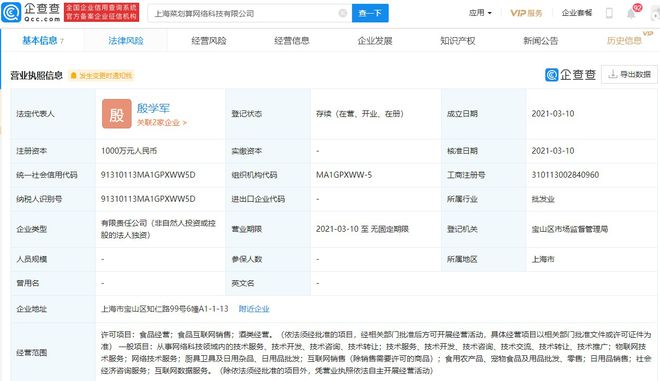
Task: Select taxpayer ID in 纳税人识别号 row
Action: (148, 199)
